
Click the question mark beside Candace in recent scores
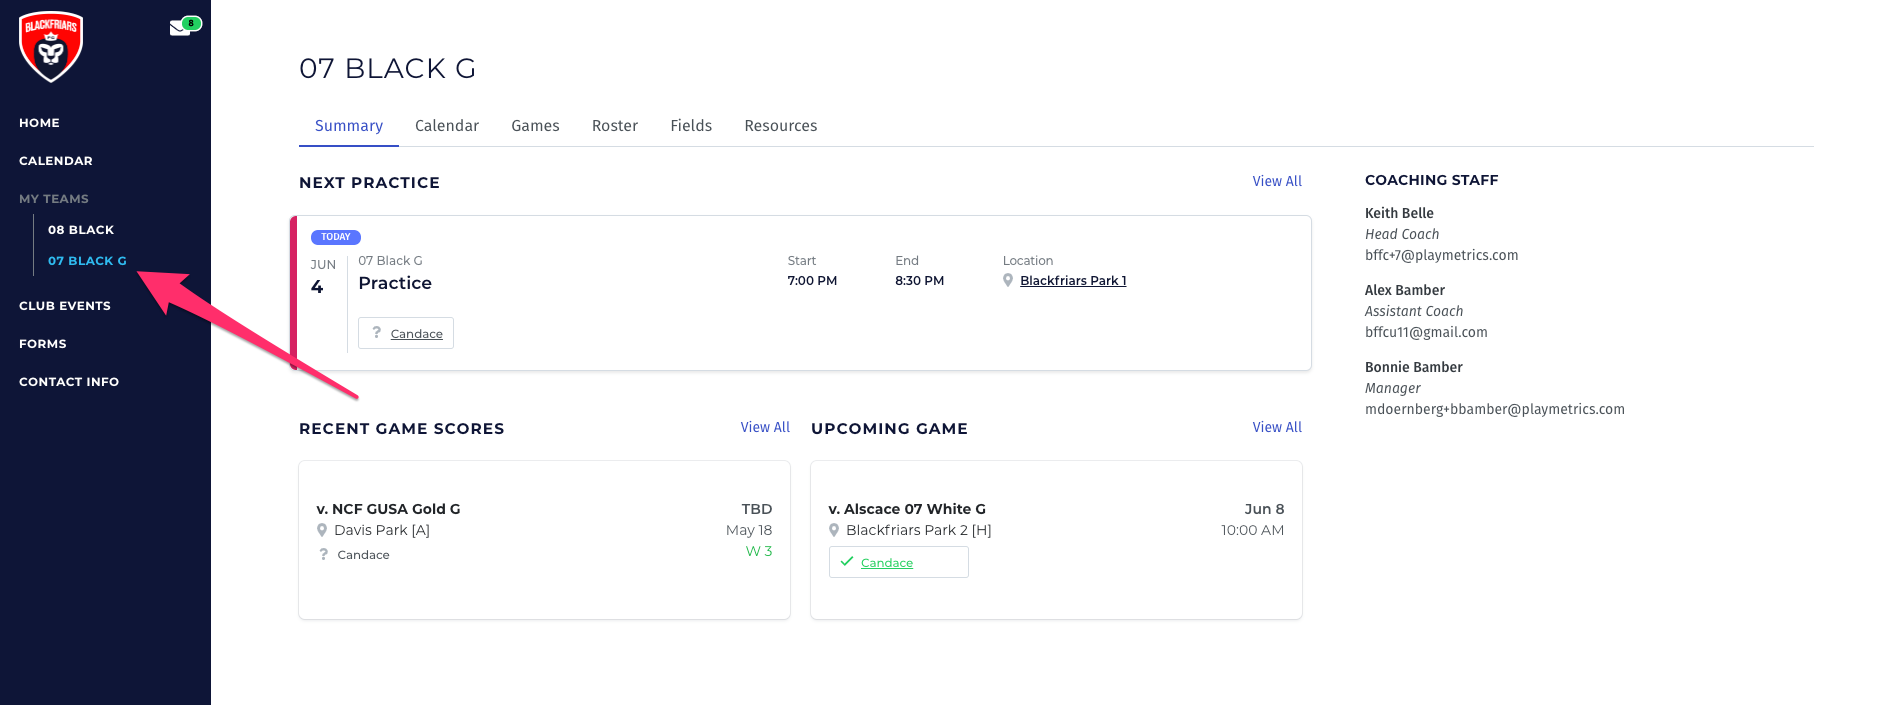point(323,555)
